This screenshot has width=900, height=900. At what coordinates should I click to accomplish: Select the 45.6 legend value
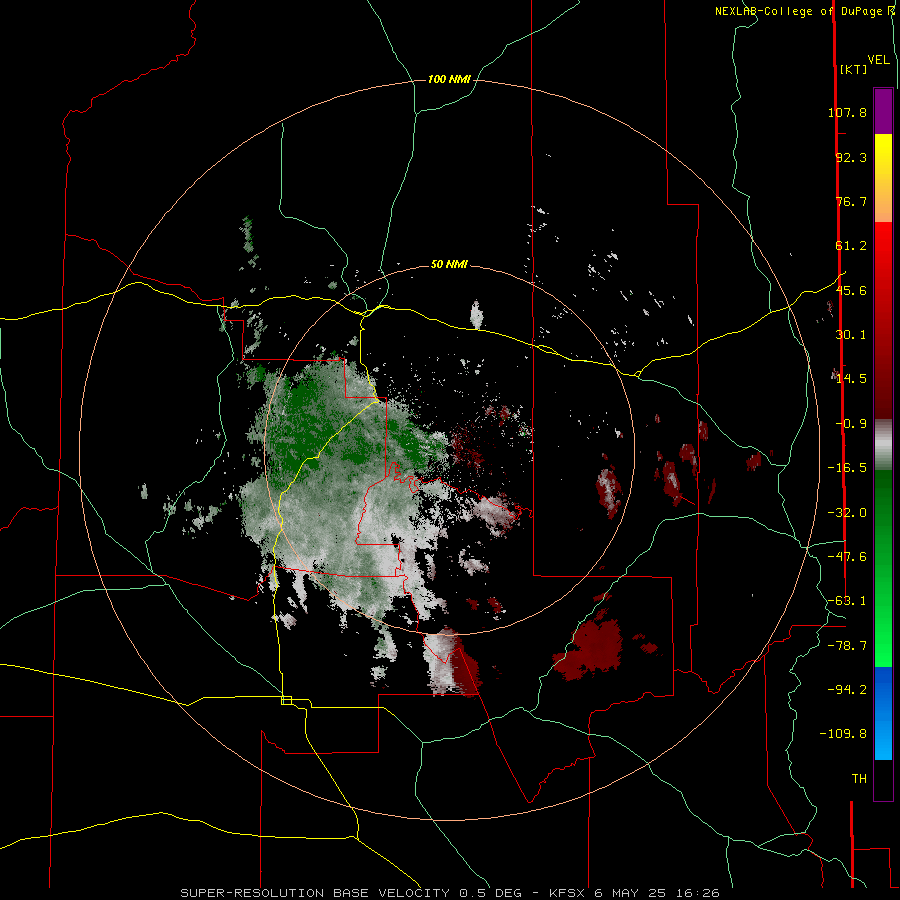851,290
